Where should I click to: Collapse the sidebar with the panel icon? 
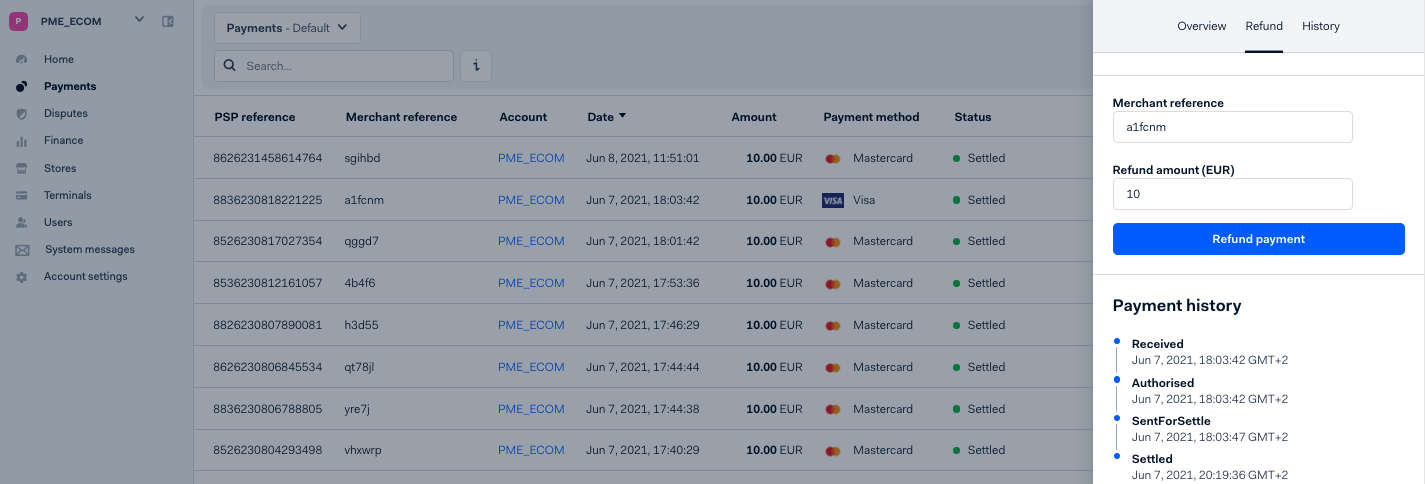(x=168, y=21)
